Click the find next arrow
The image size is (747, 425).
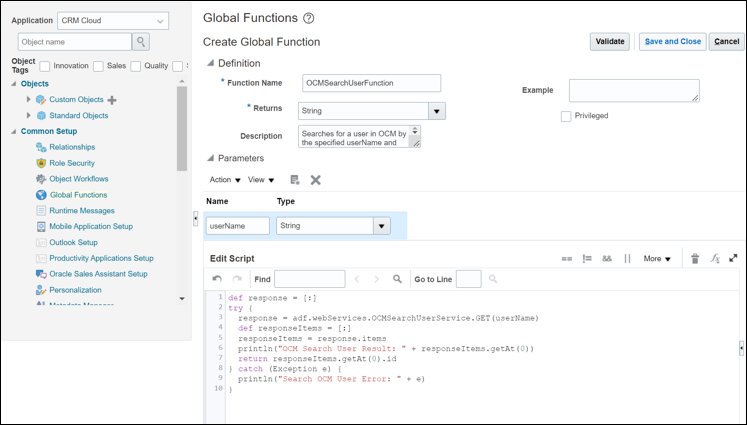(376, 279)
